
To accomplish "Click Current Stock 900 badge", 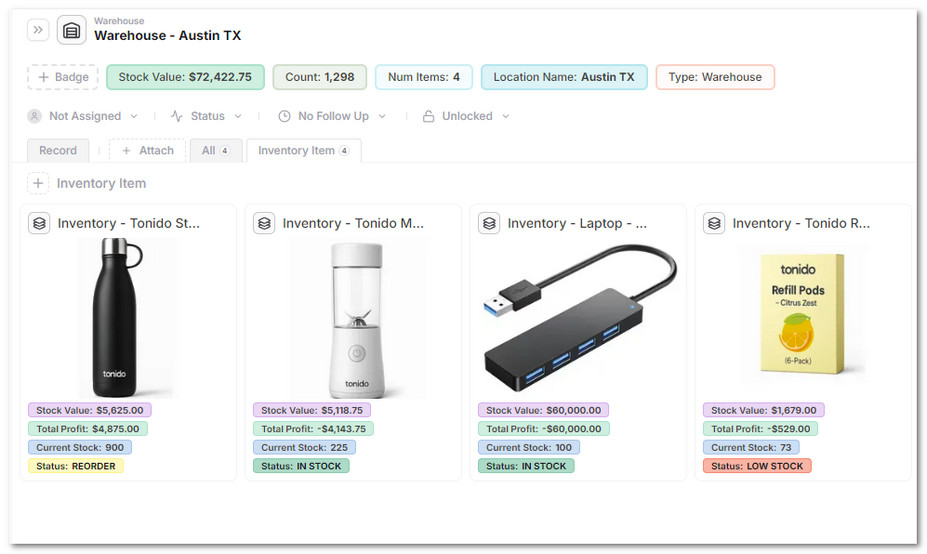I will tap(80, 448).
